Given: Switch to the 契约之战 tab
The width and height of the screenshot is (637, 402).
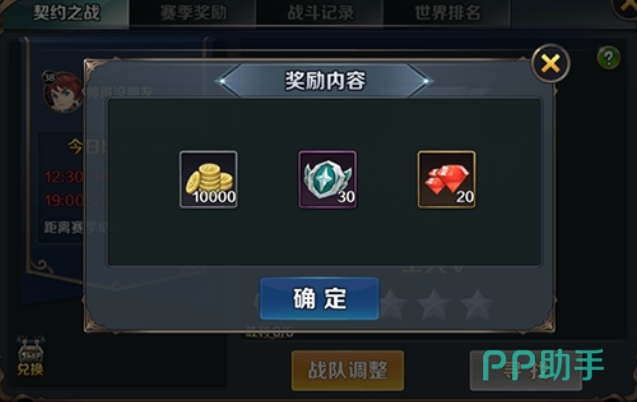Looking at the screenshot, I should tap(66, 13).
